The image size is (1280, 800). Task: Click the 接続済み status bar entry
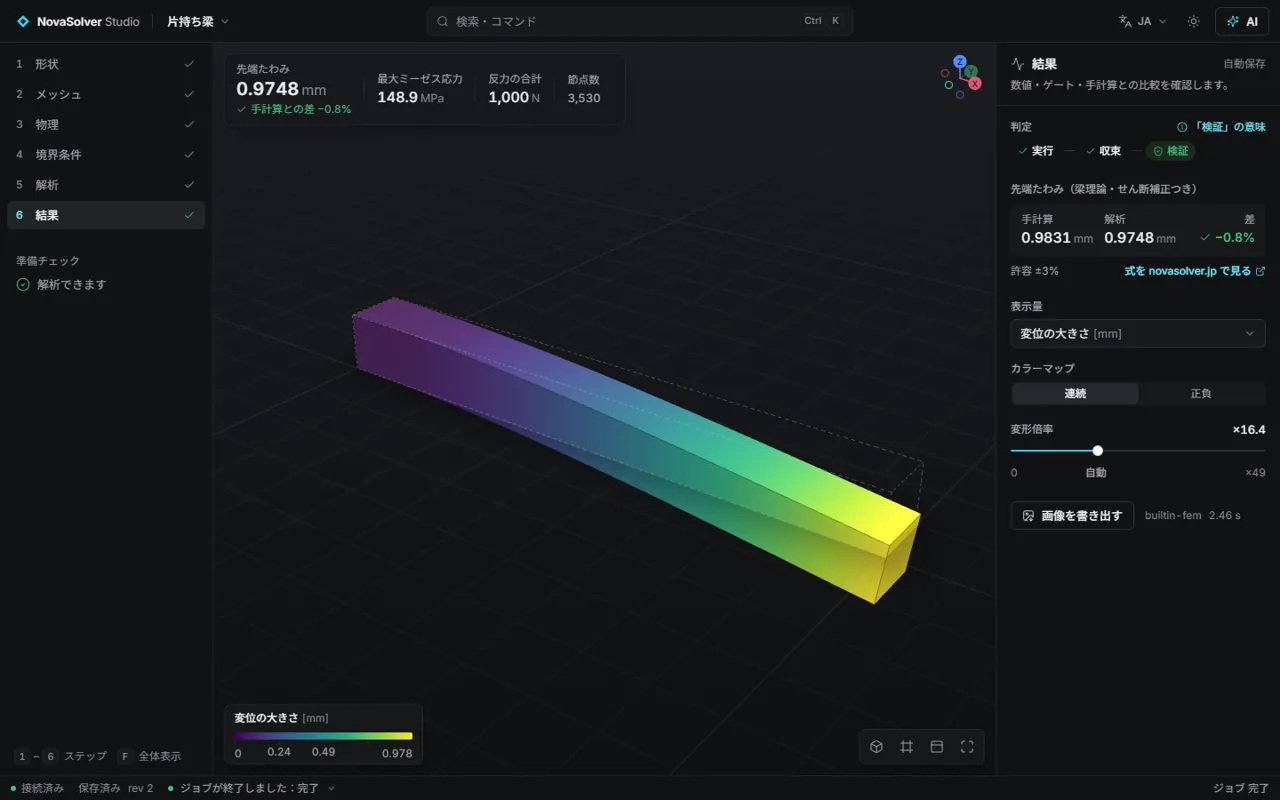37,788
